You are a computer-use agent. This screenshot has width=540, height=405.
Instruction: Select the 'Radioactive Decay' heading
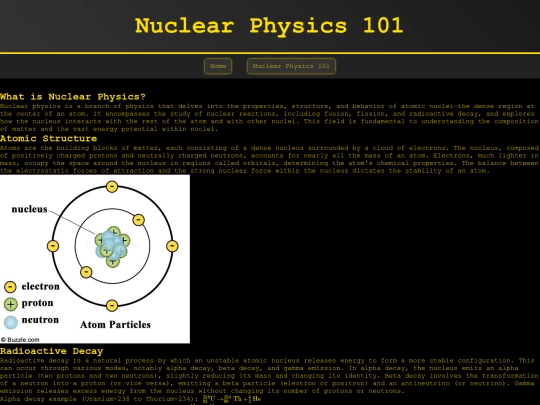pyautogui.click(x=52, y=351)
